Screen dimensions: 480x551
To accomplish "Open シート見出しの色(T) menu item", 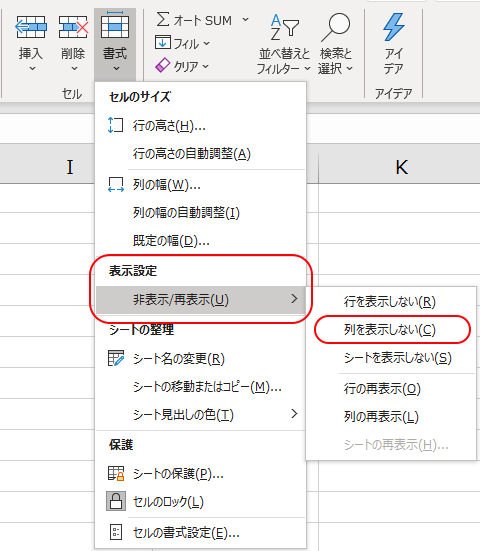I will [x=201, y=415].
